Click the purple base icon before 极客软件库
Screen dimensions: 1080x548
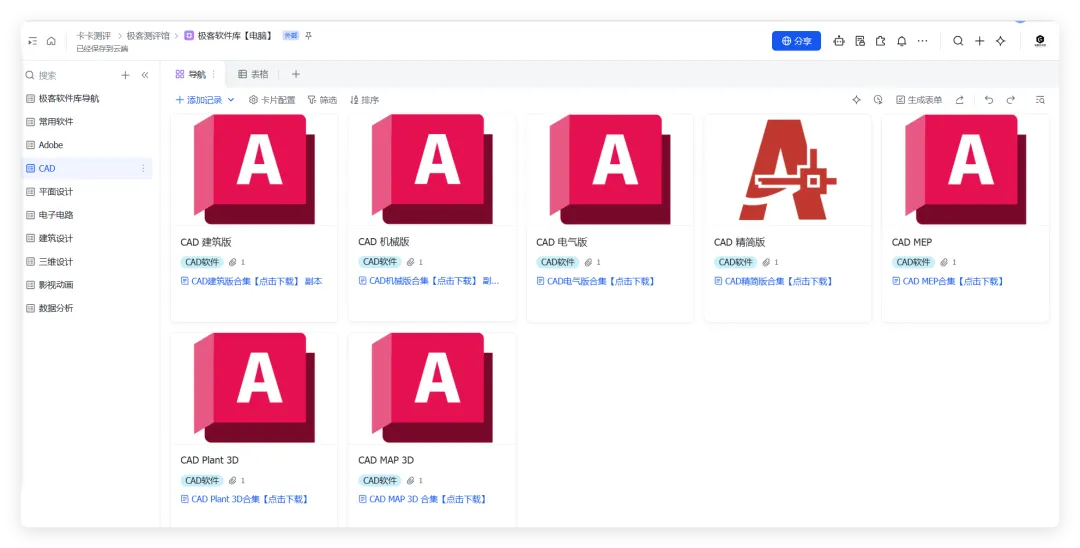tap(189, 36)
